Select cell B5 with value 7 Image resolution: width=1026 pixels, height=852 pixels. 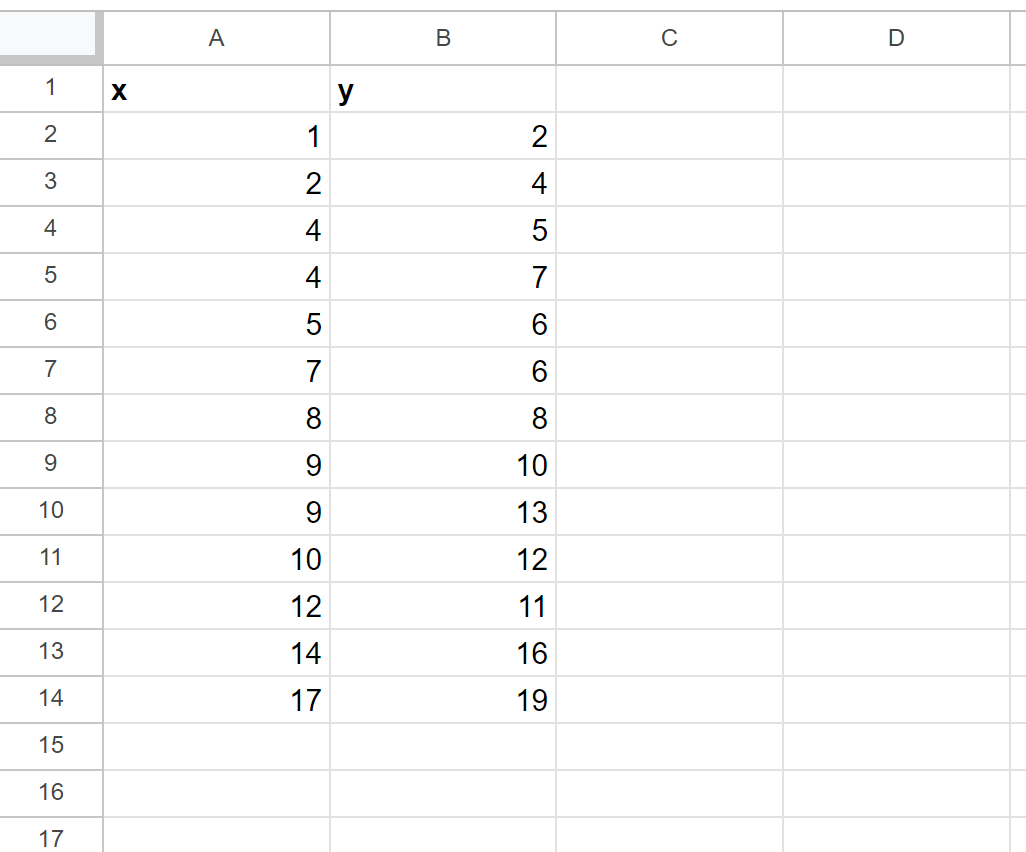coord(443,277)
